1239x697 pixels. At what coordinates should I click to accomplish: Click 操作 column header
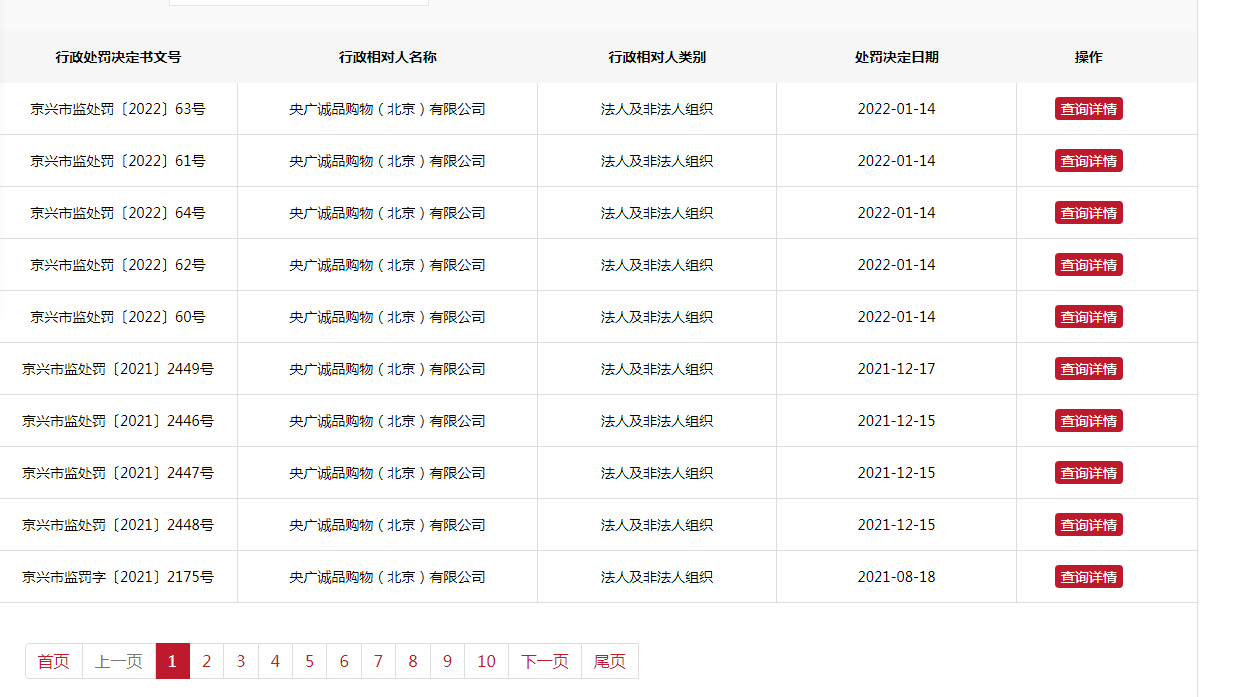[x=1088, y=57]
